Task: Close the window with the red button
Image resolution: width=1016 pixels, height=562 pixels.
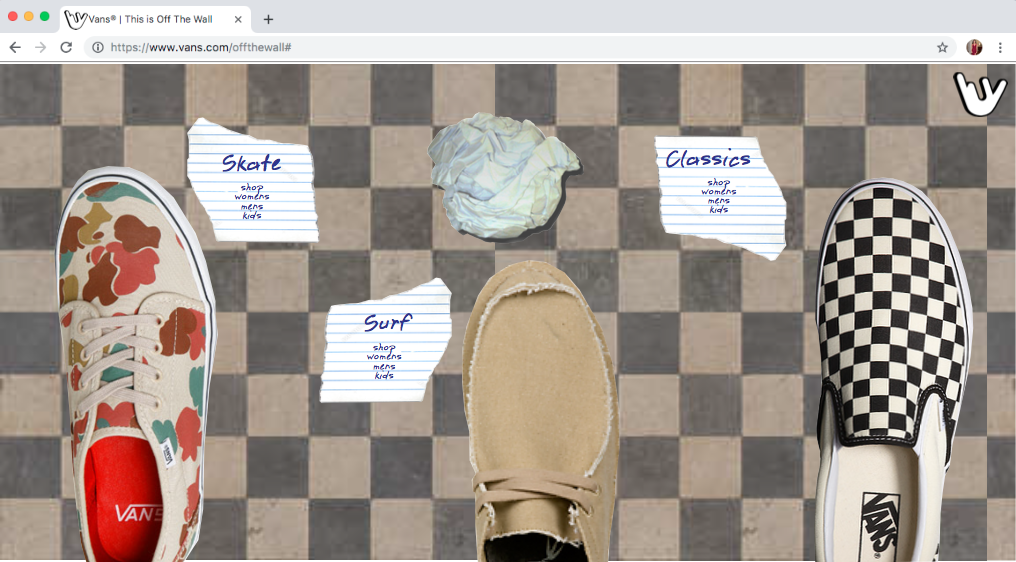Action: pyautogui.click(x=12, y=16)
